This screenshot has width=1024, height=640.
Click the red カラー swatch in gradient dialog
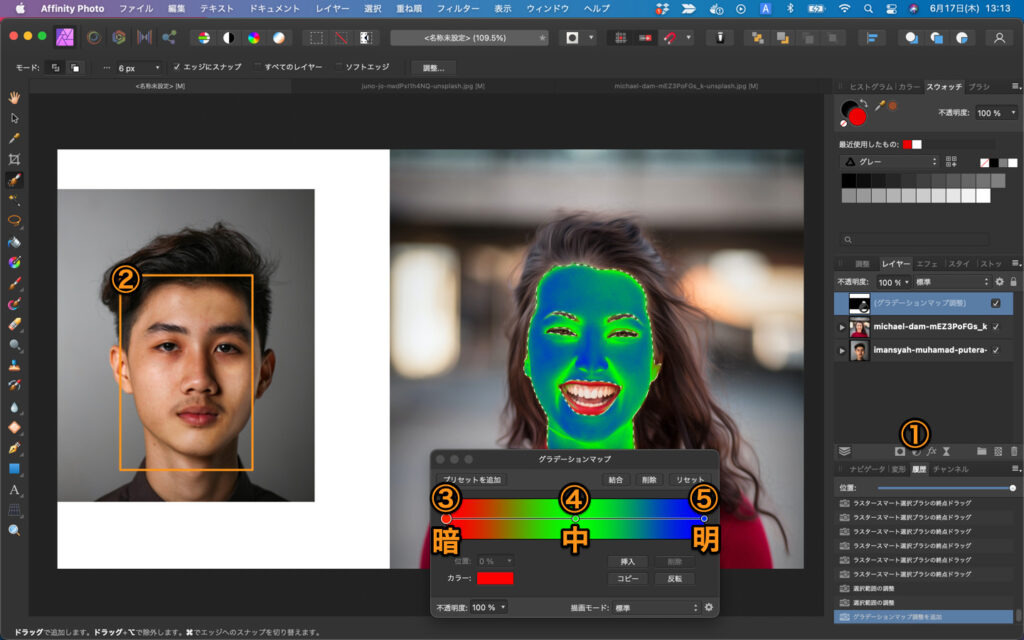tap(495, 578)
